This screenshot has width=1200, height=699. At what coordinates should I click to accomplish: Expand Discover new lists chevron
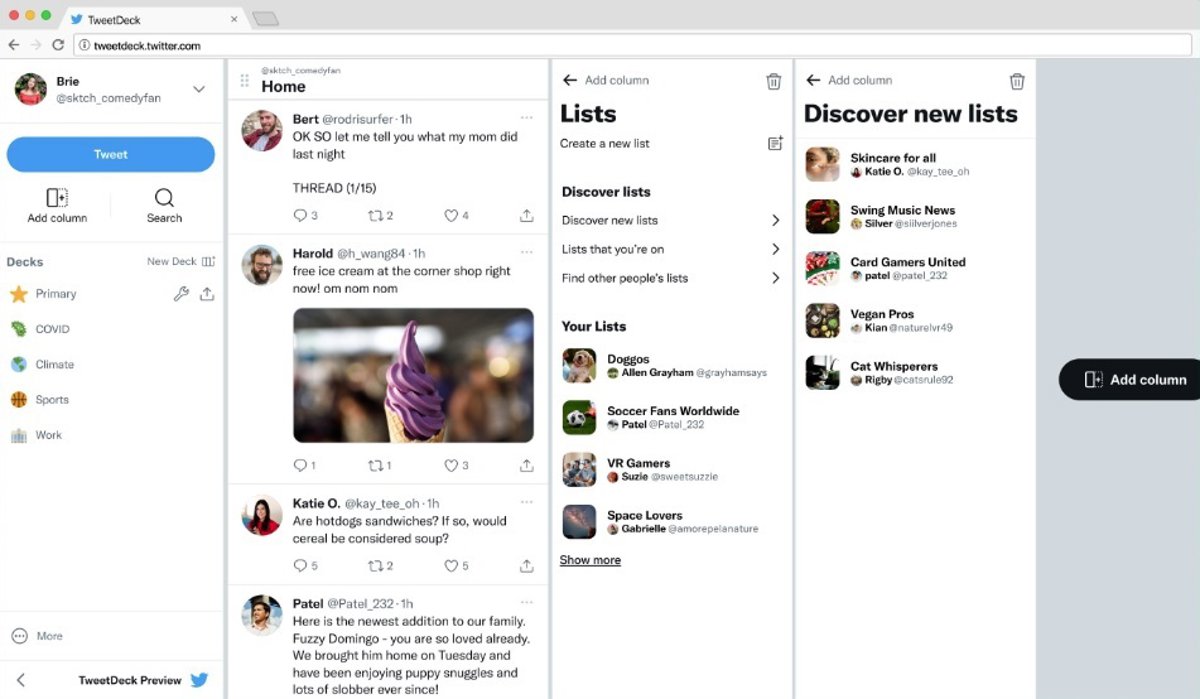[775, 220]
